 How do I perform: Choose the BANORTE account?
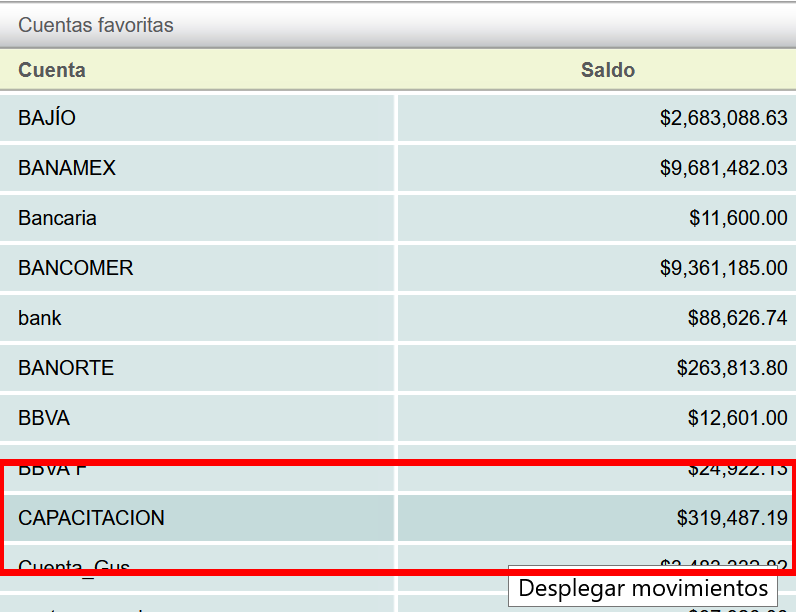[x=66, y=368]
